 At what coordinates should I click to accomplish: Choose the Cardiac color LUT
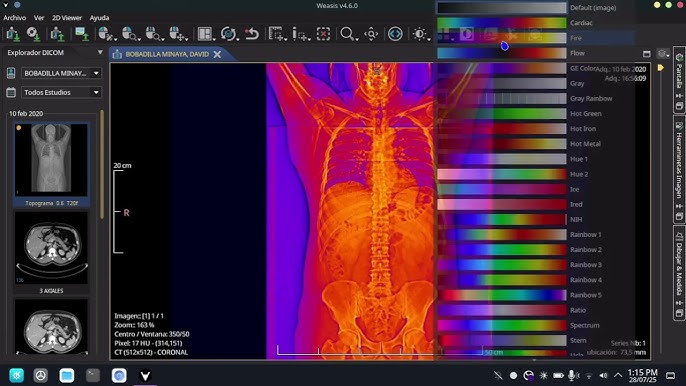(536, 23)
